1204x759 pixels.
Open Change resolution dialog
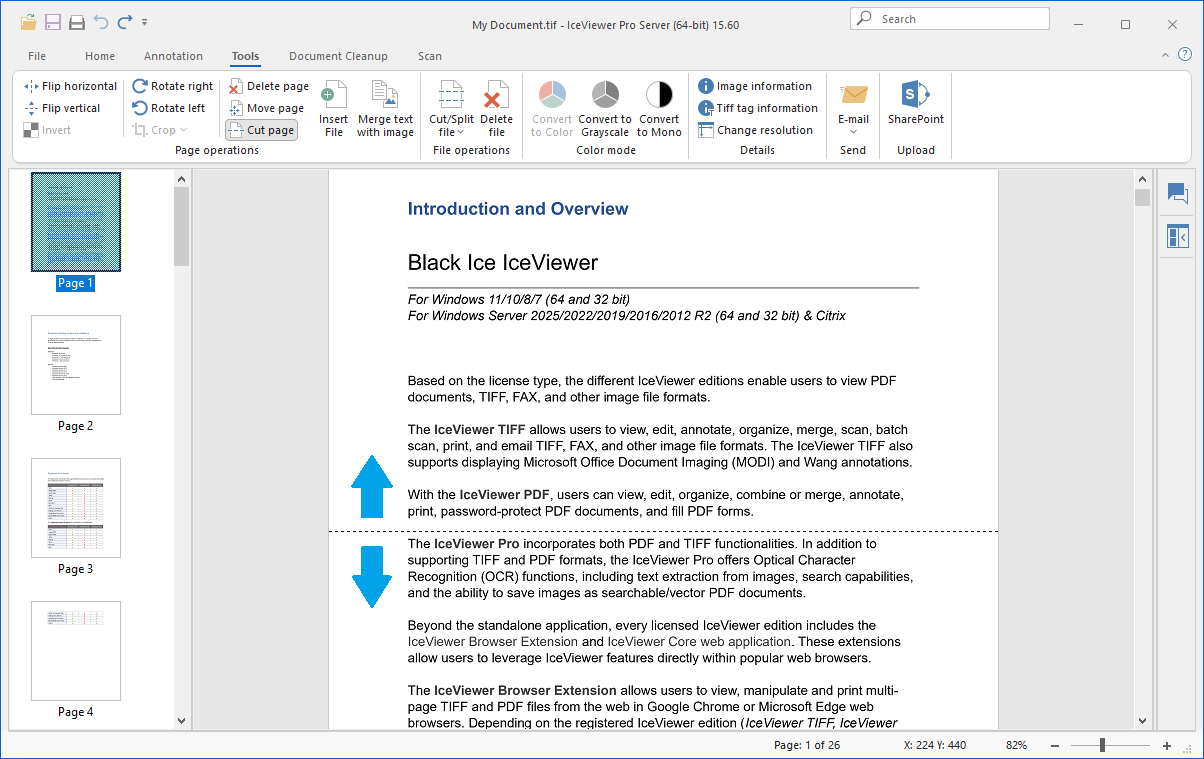point(755,130)
